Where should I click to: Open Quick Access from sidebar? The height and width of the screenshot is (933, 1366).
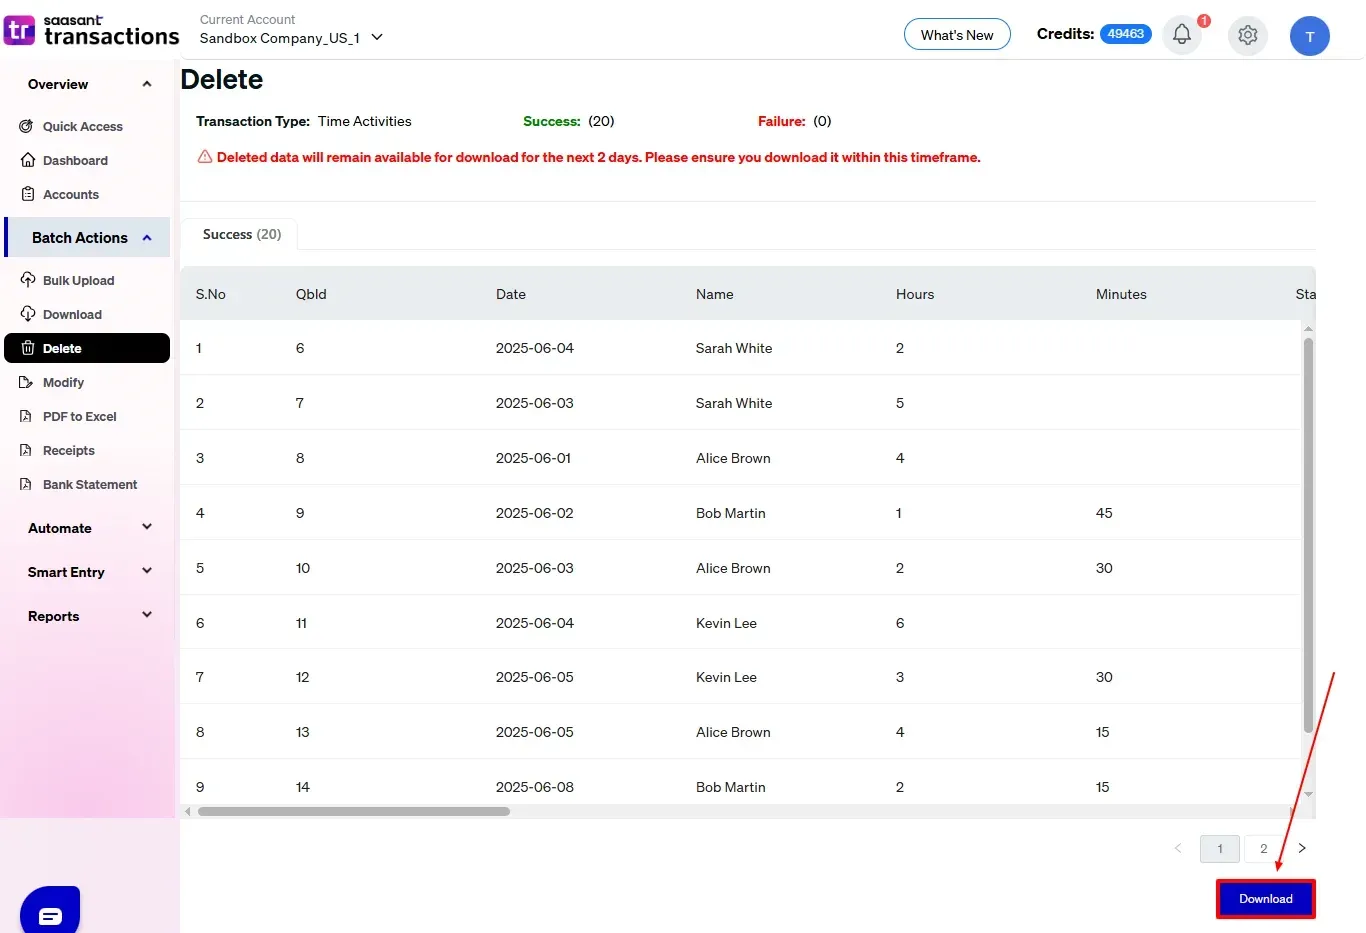(83, 126)
